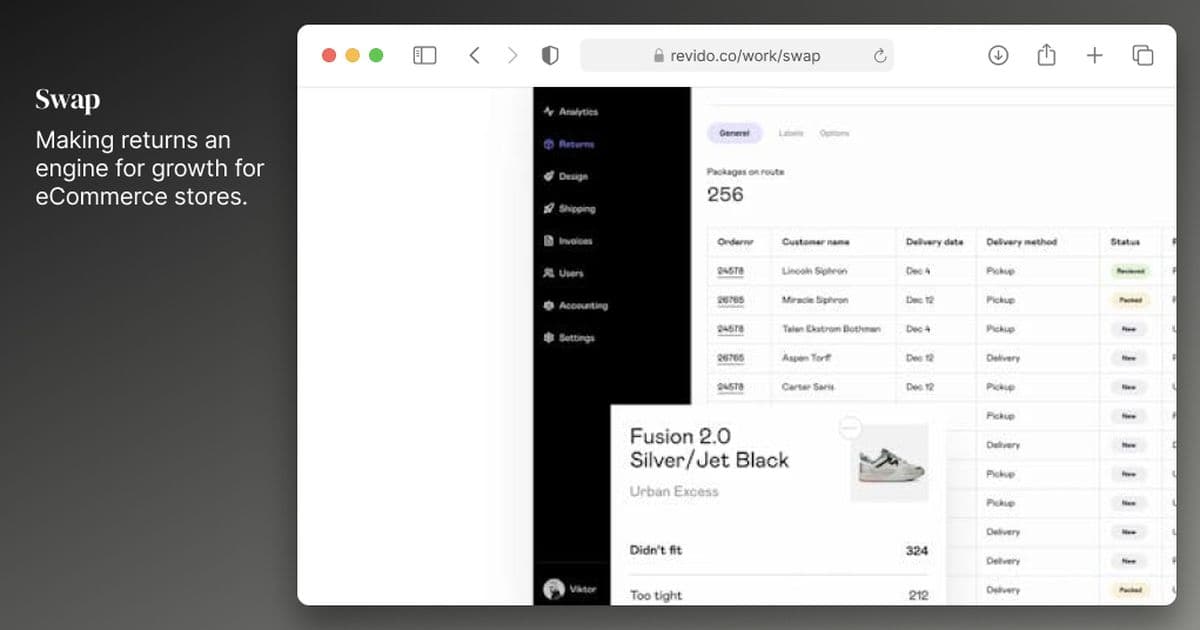The image size is (1200, 630).
Task: Reload the page with the refresh icon
Action: (880, 56)
